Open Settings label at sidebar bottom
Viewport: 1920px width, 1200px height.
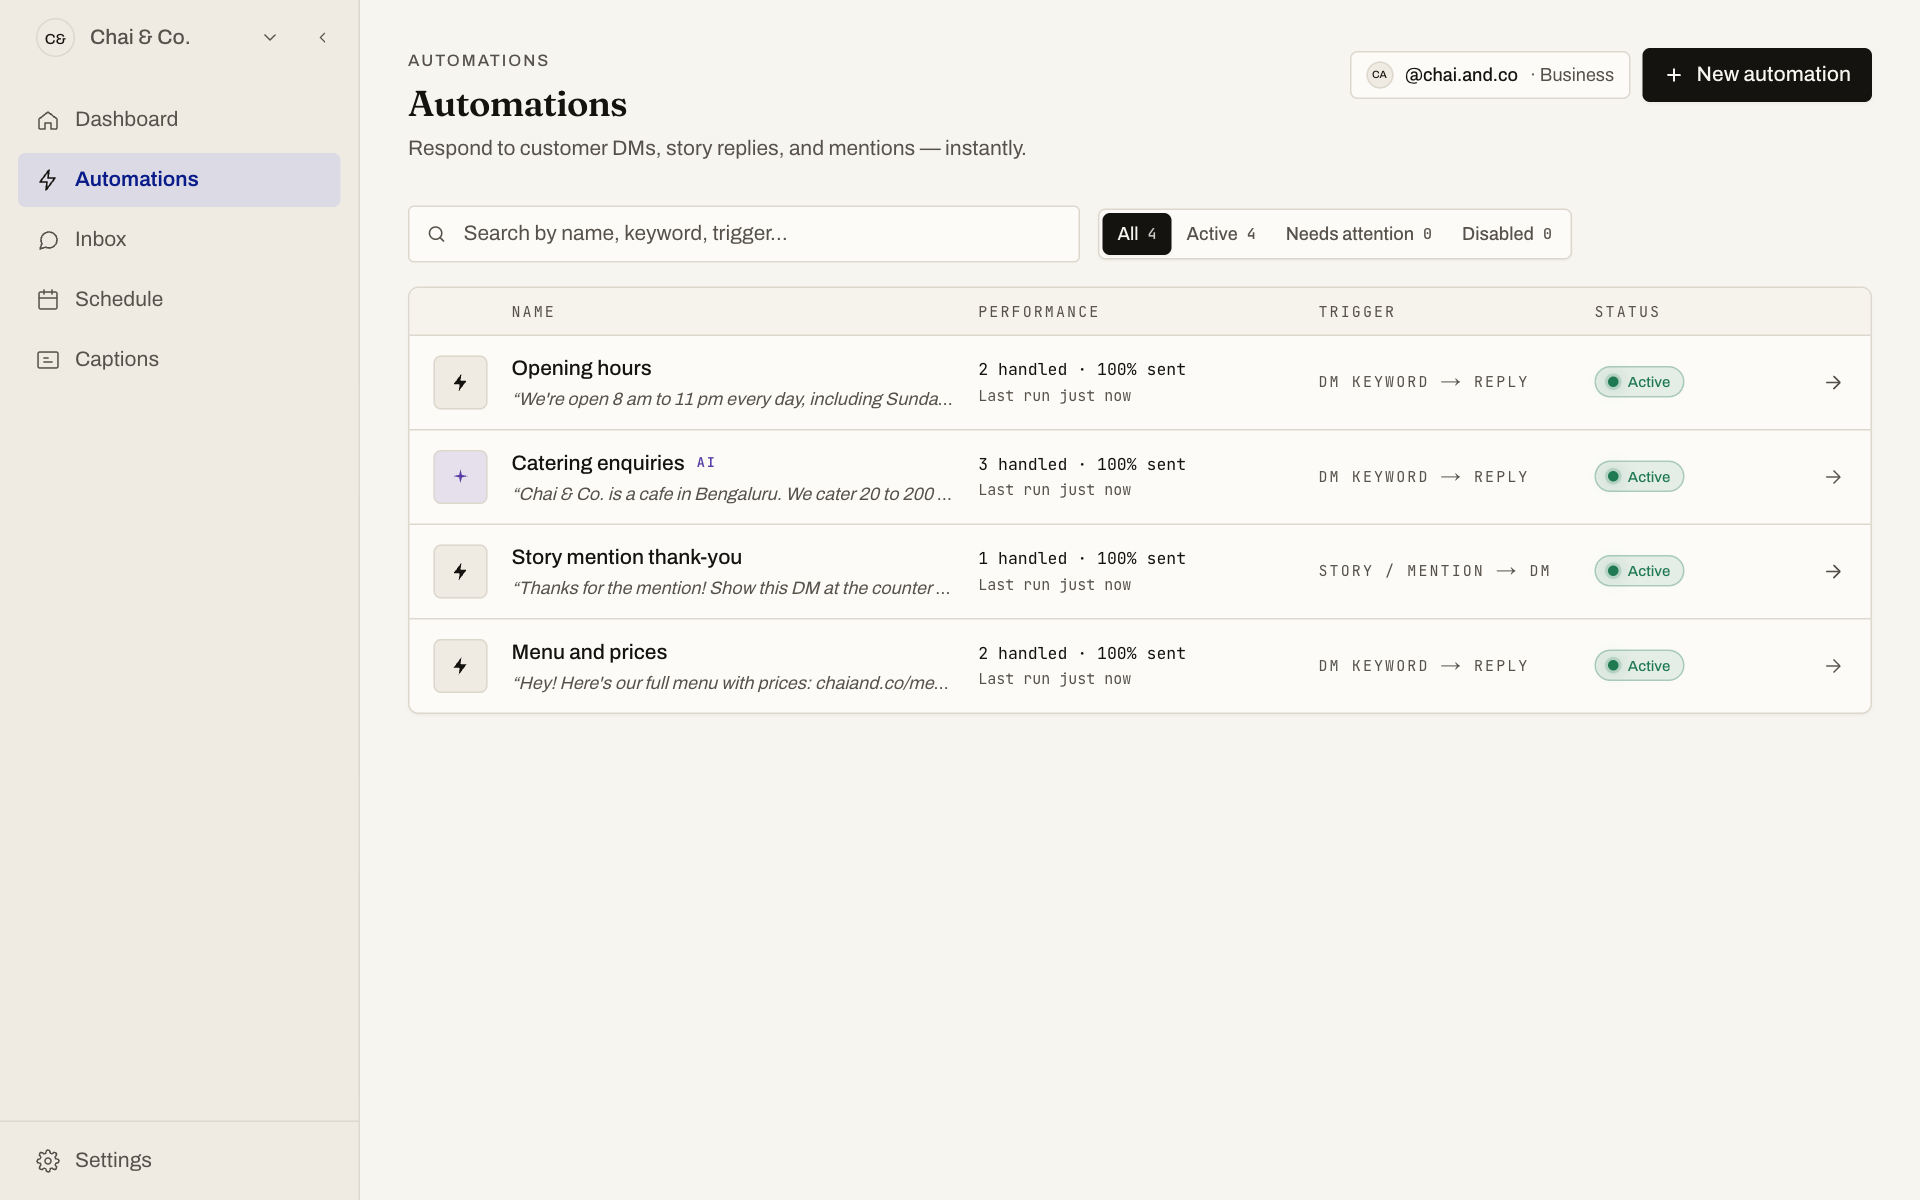point(113,1161)
